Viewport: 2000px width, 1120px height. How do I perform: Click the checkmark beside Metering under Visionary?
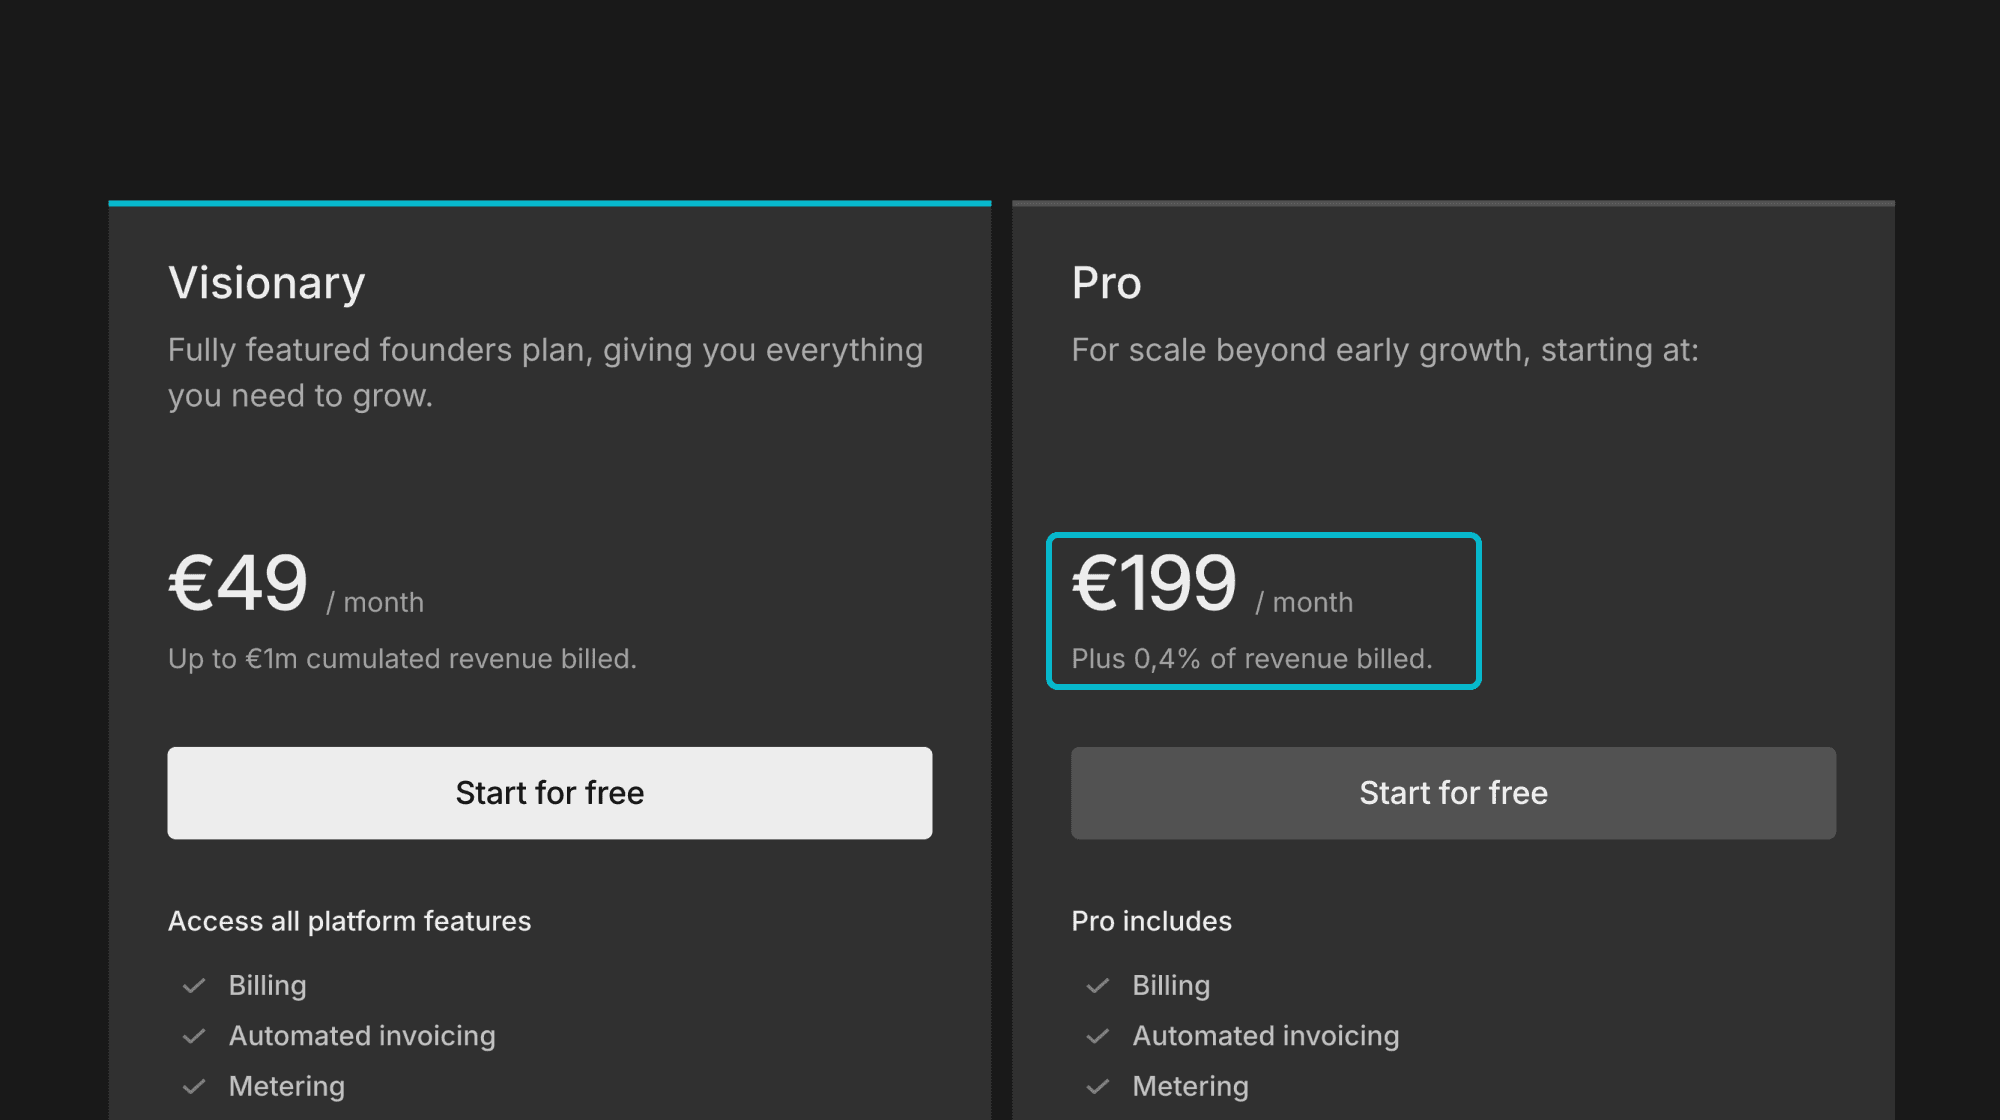click(196, 1086)
